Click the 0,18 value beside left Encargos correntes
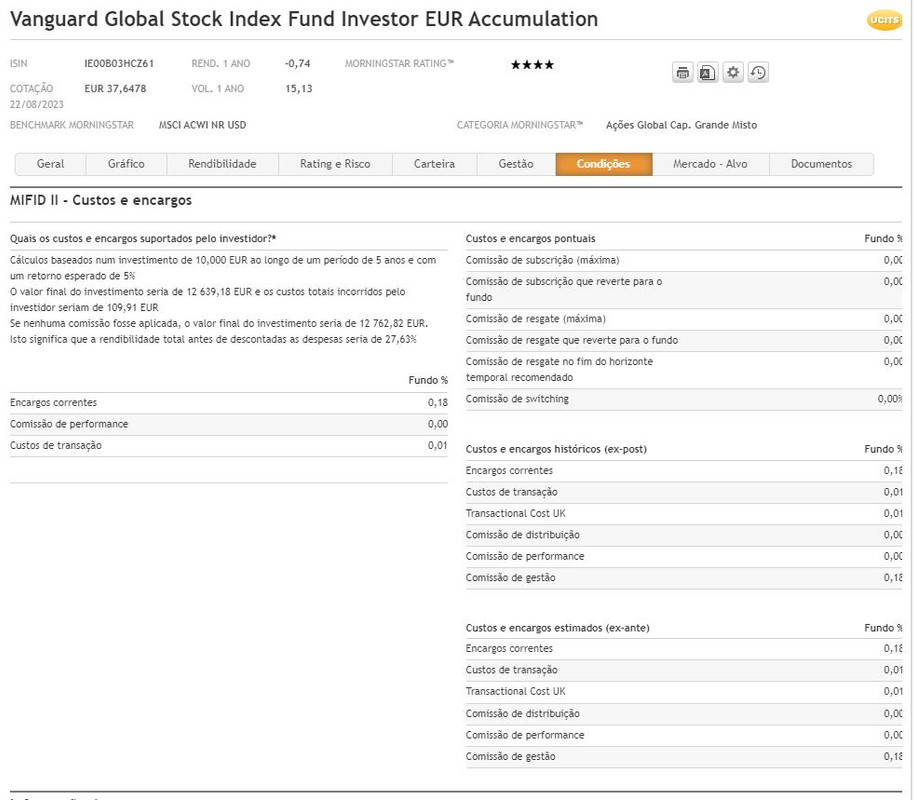916x800 pixels. click(x=438, y=403)
